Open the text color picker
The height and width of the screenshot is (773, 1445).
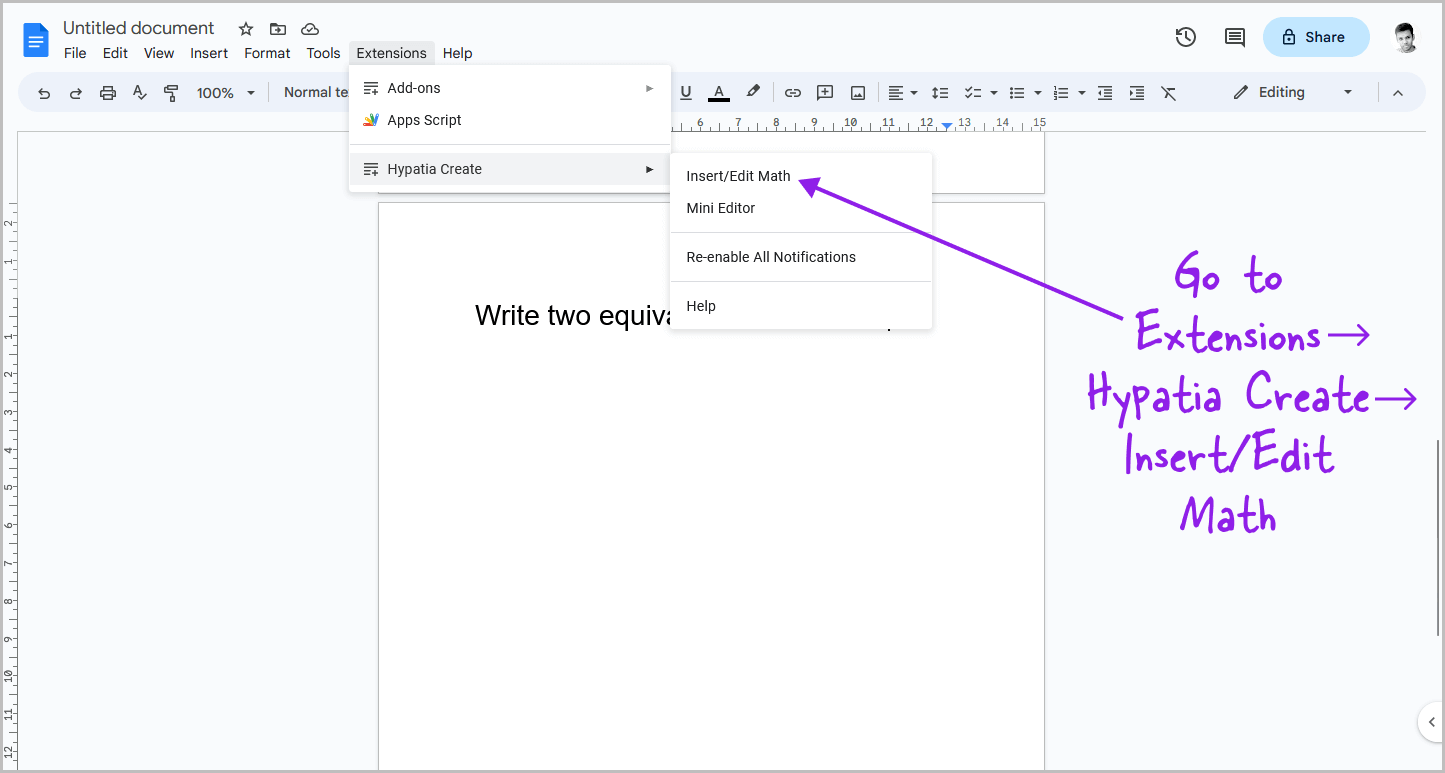(719, 93)
